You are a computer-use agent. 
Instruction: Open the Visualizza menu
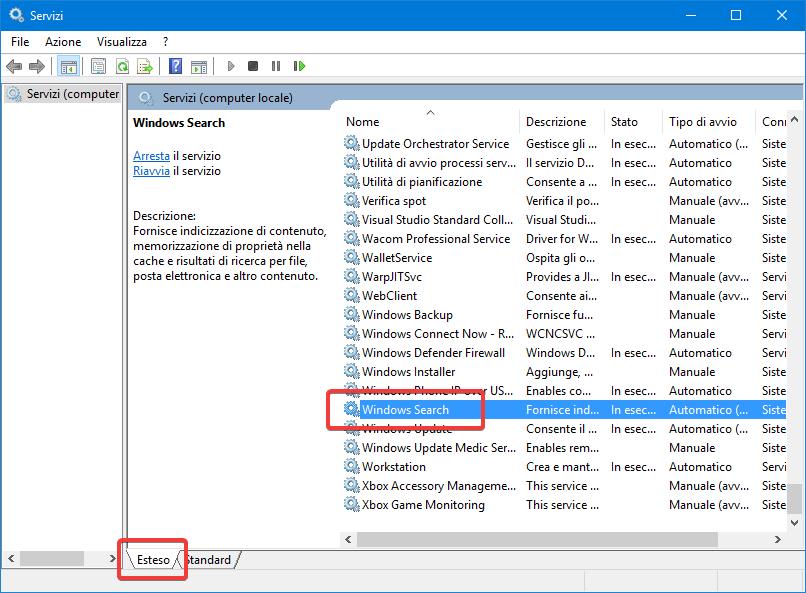tap(122, 42)
